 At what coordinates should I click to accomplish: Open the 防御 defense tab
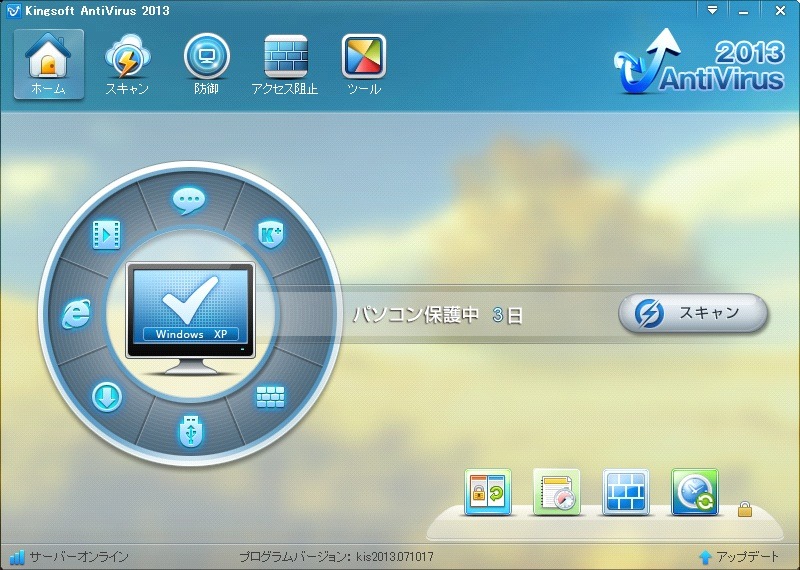click(x=206, y=64)
